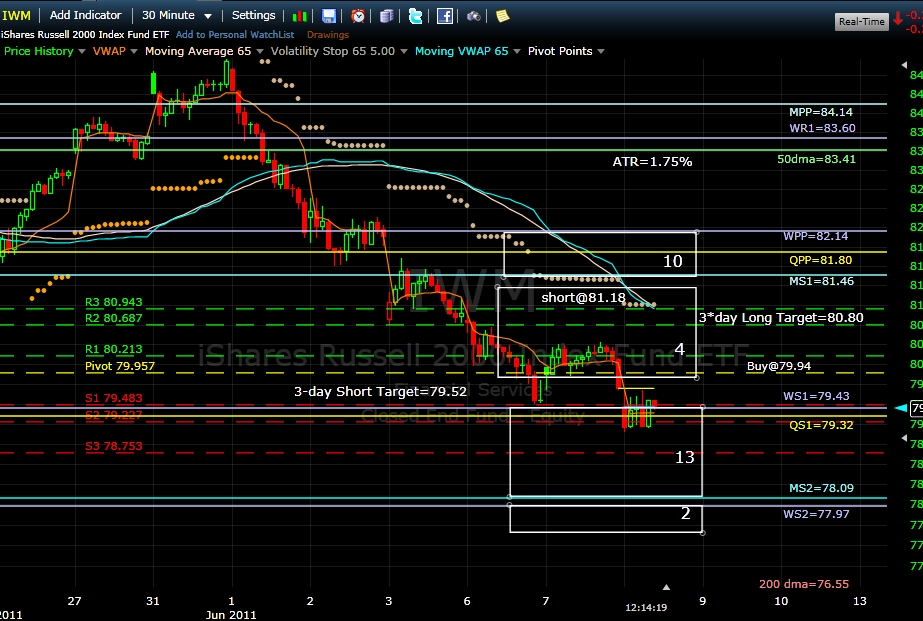The image size is (923, 621).
Task: Expand the Price History dropdown
Action: coord(82,51)
